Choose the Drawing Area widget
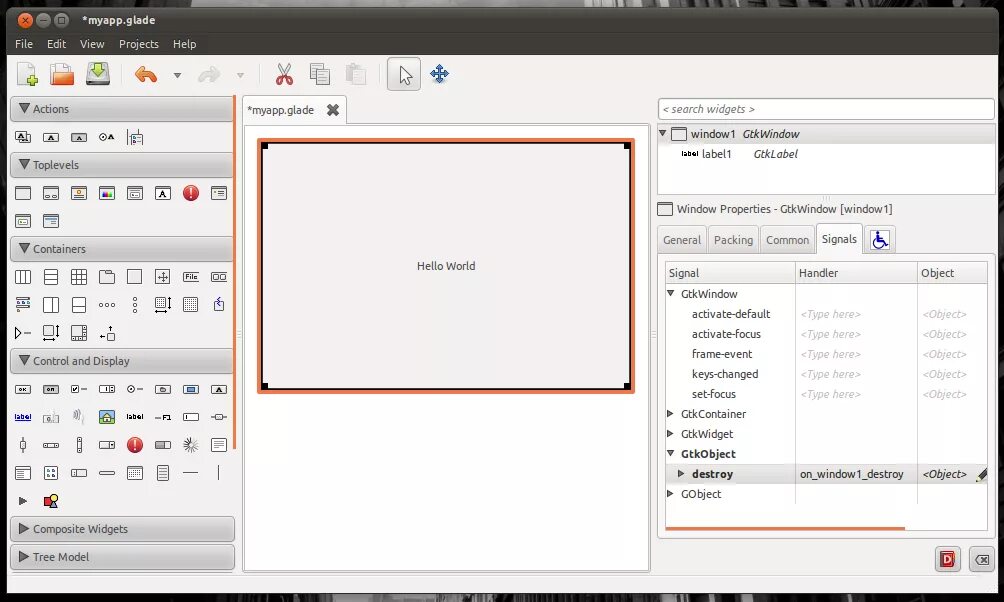This screenshot has width=1004, height=602. pos(51,501)
